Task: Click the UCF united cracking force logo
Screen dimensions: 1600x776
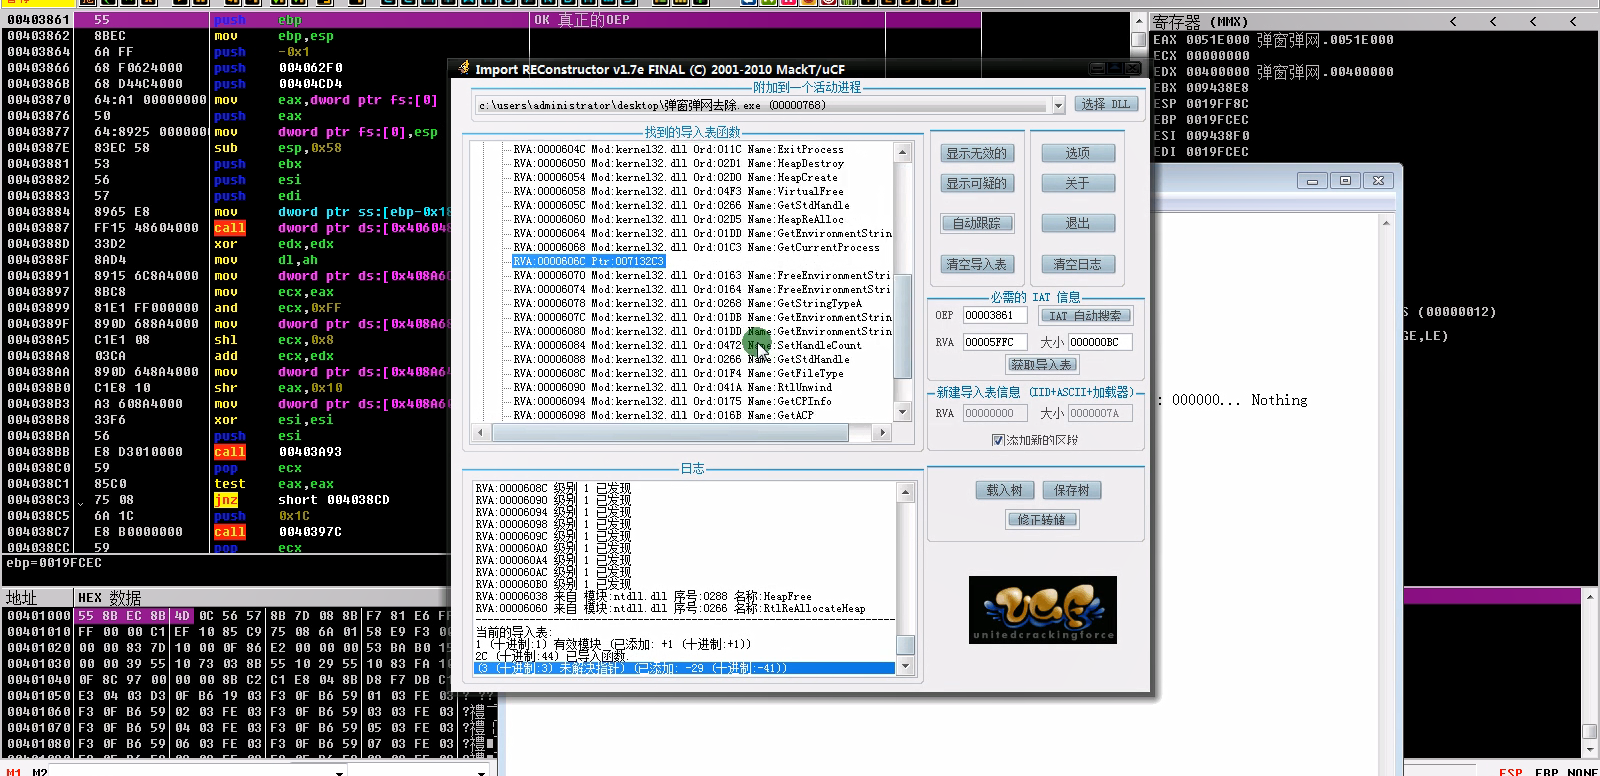Action: click(1043, 609)
